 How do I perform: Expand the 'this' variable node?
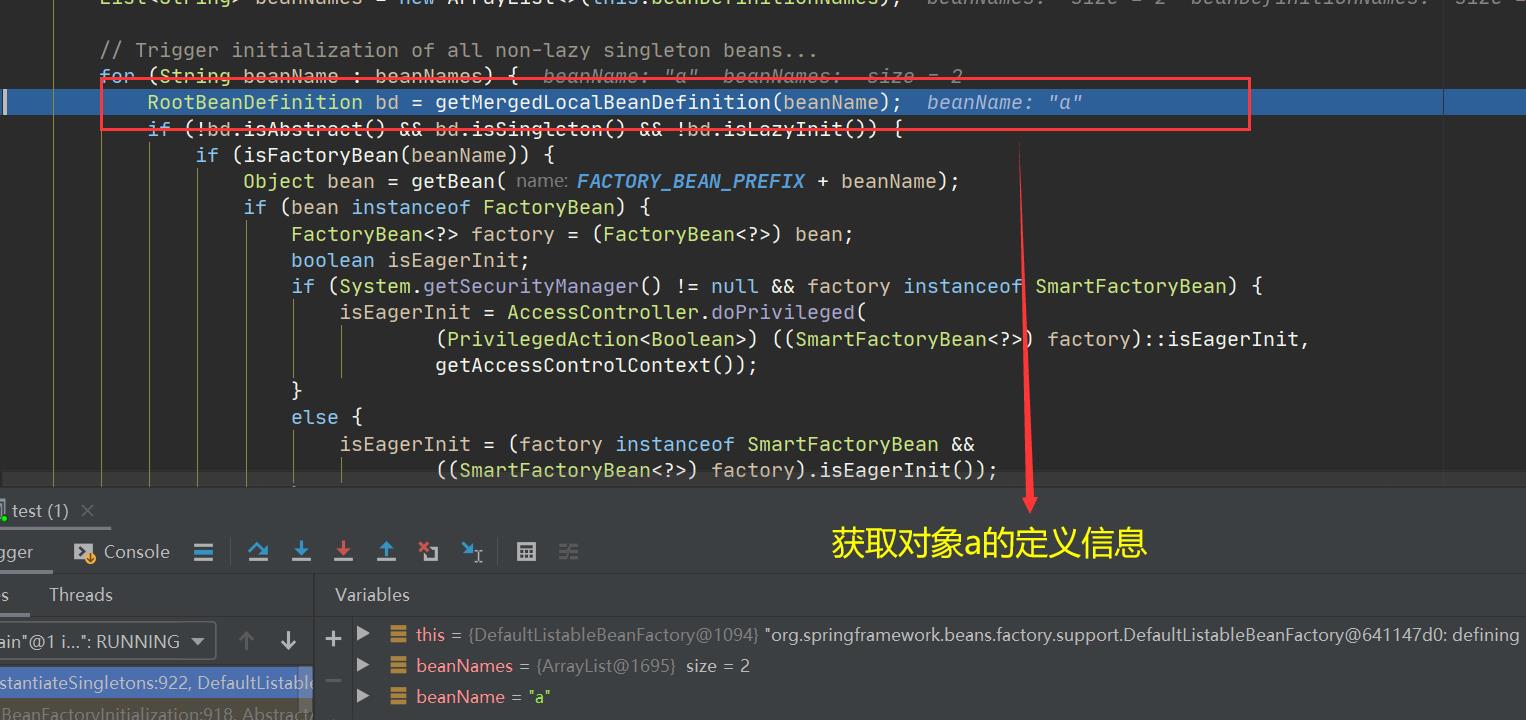[364, 634]
